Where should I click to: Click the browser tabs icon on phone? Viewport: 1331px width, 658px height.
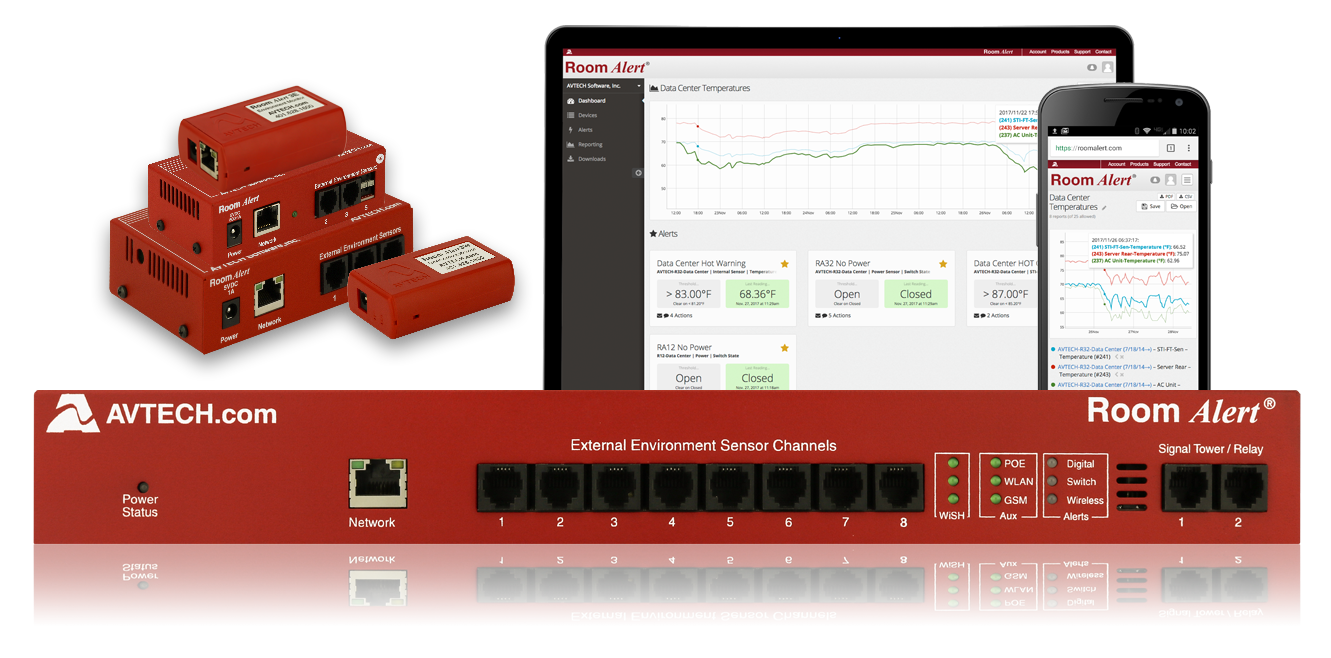click(1171, 148)
